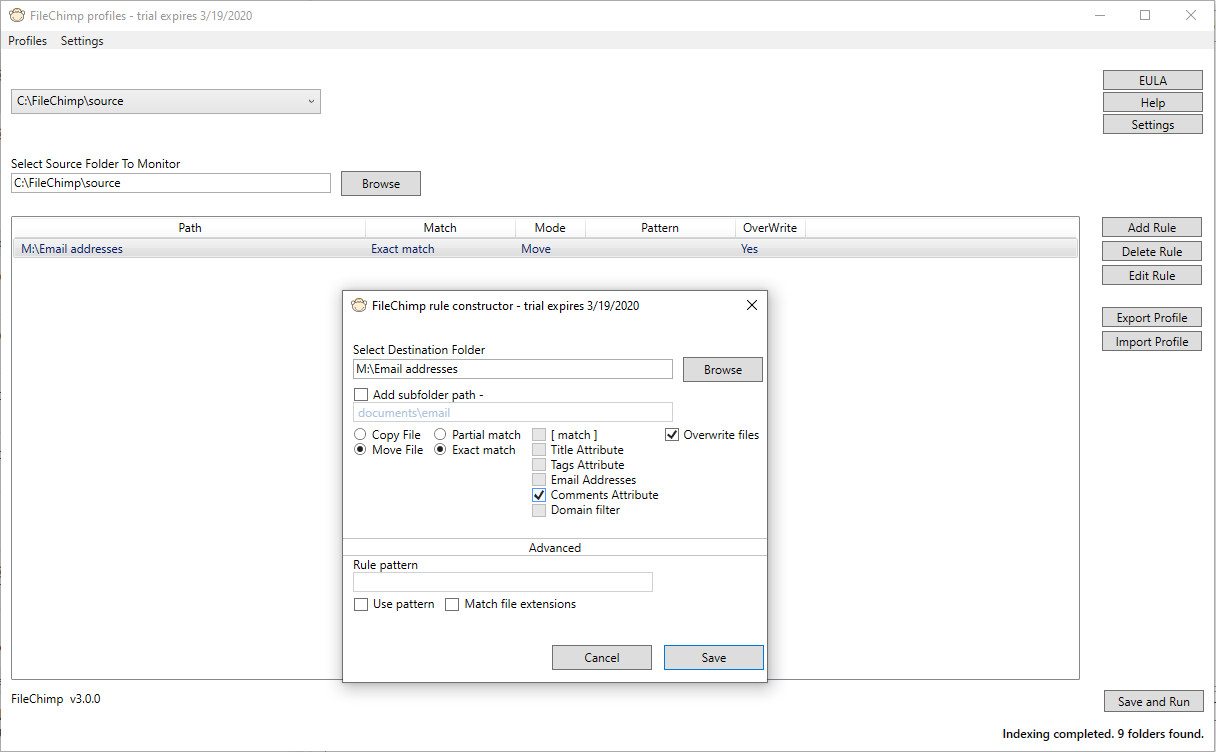Toggle the Title Attribute checkbox
The image size is (1216, 752).
pyautogui.click(x=539, y=450)
